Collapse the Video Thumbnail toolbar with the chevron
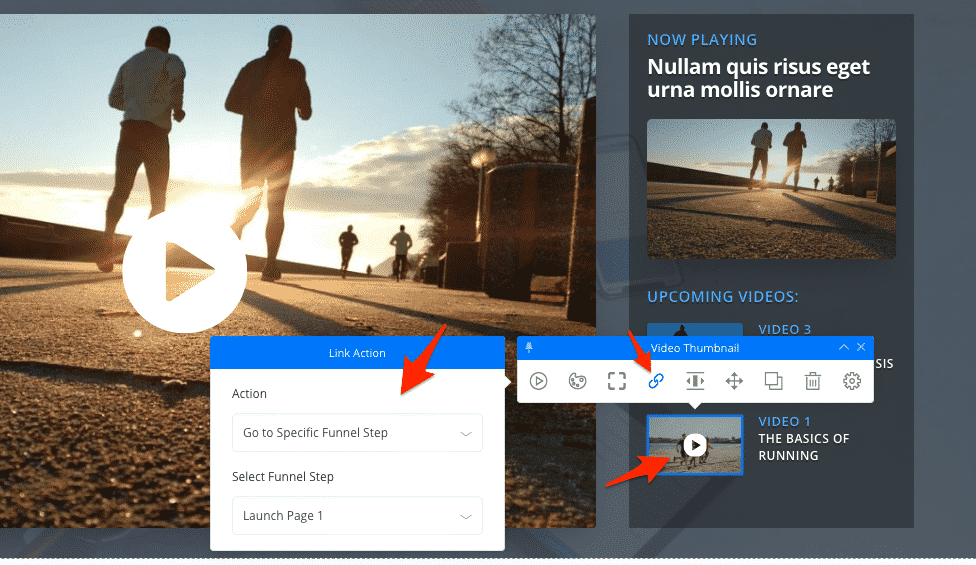The height and width of the screenshot is (565, 976). click(843, 347)
